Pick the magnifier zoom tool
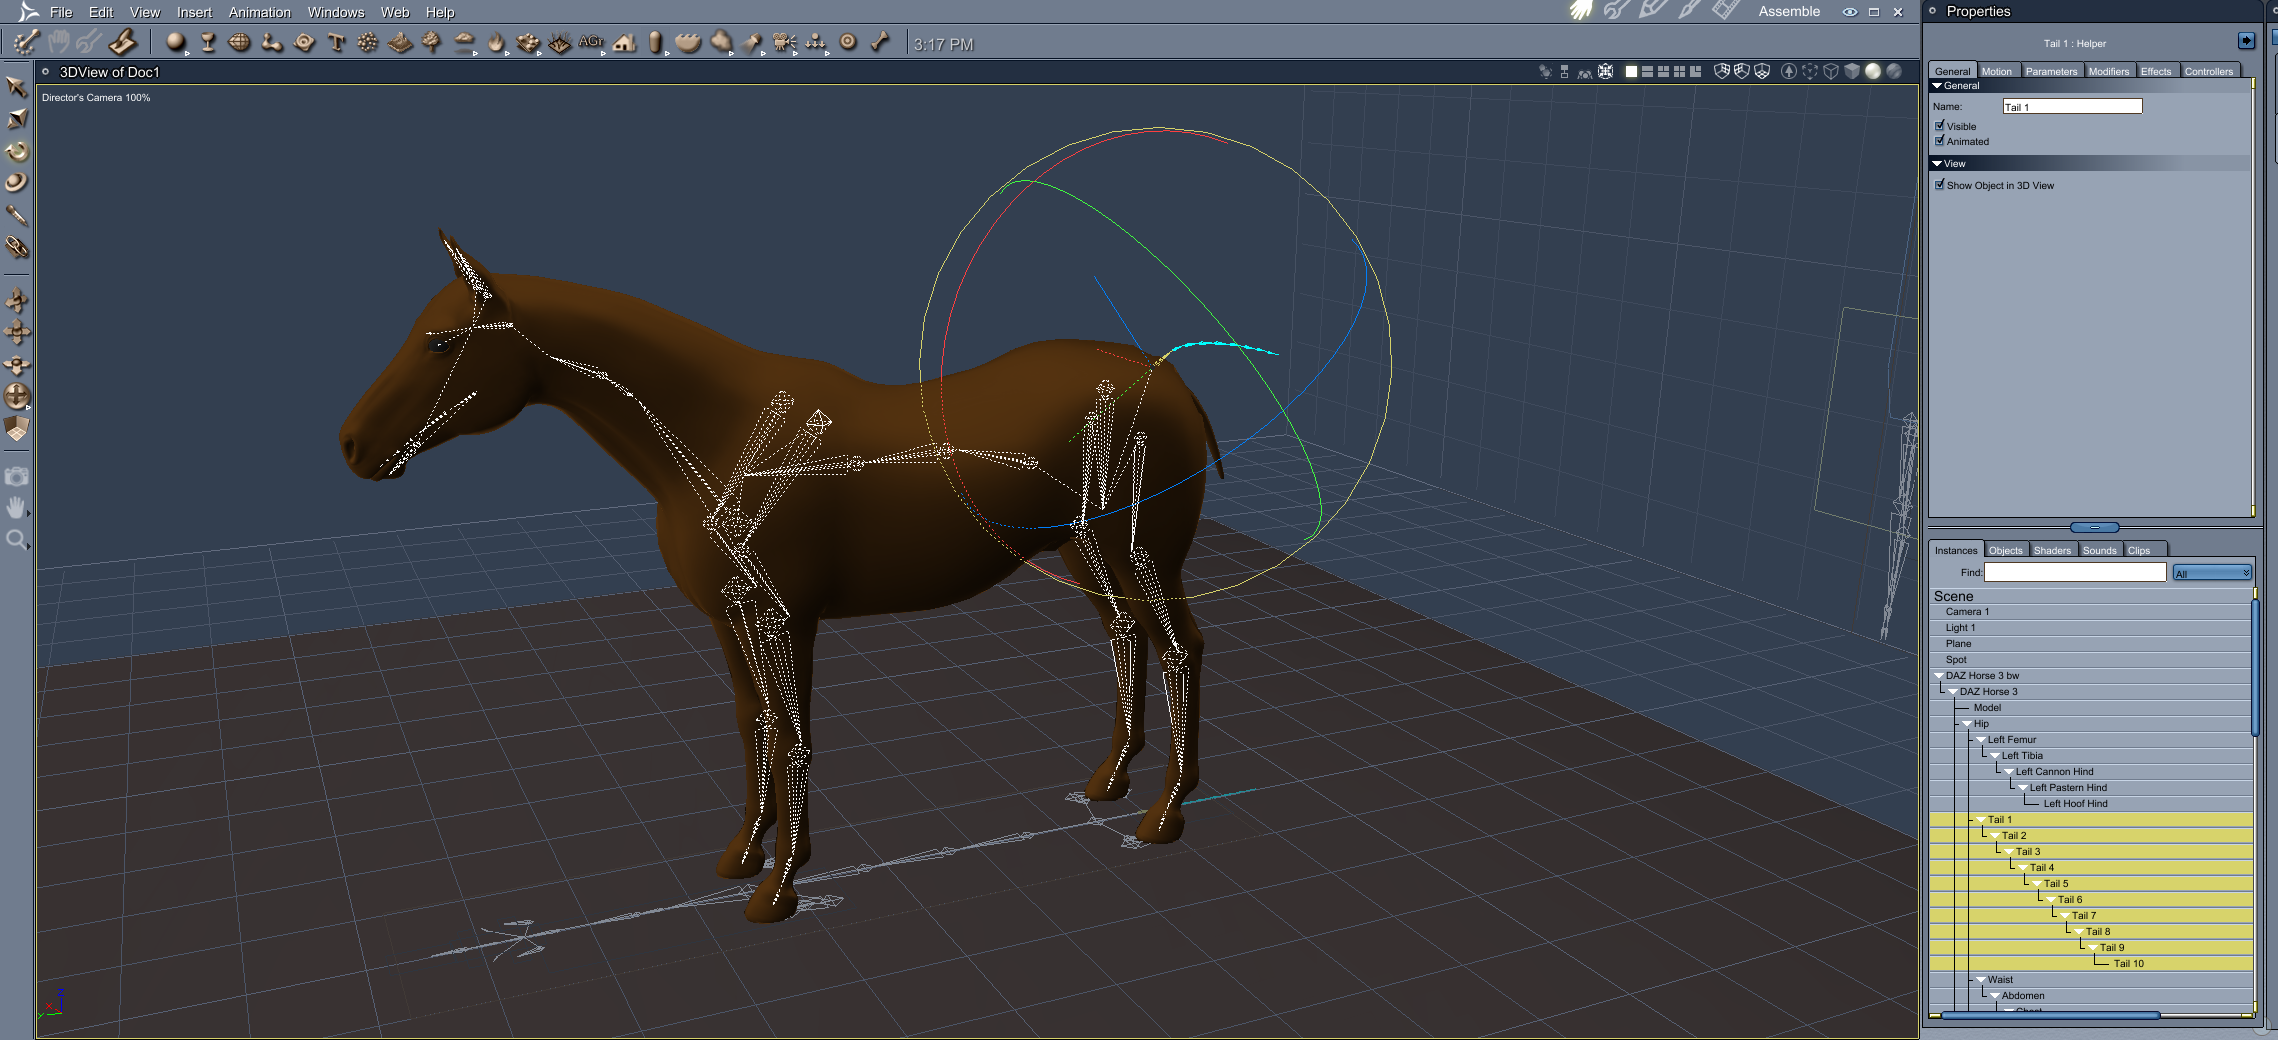Image resolution: width=2278 pixels, height=1040 pixels. pos(16,540)
